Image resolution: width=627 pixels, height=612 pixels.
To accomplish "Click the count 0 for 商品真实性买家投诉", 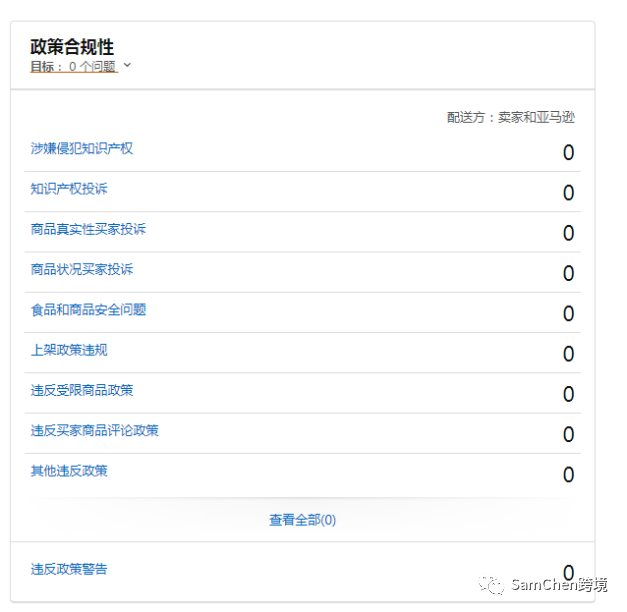I will click(x=568, y=233).
